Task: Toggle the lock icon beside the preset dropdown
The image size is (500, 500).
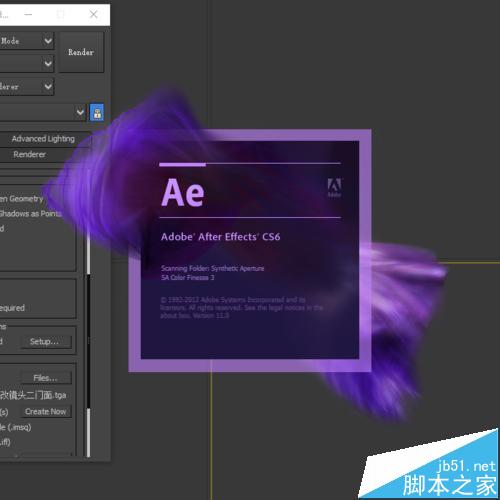Action: 97,113
